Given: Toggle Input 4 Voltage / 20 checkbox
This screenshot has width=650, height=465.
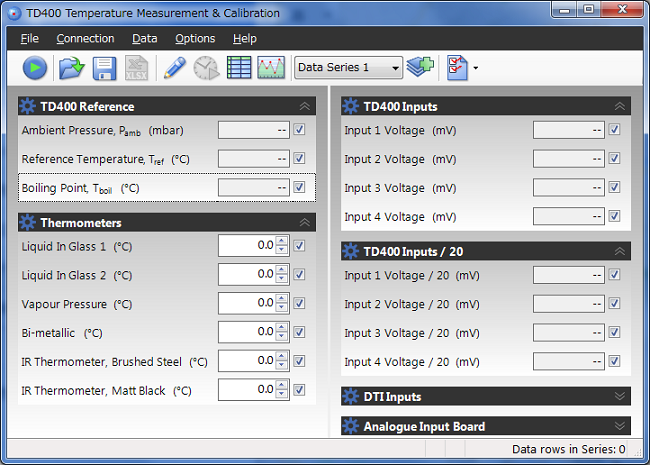Looking at the screenshot, I should [614, 361].
